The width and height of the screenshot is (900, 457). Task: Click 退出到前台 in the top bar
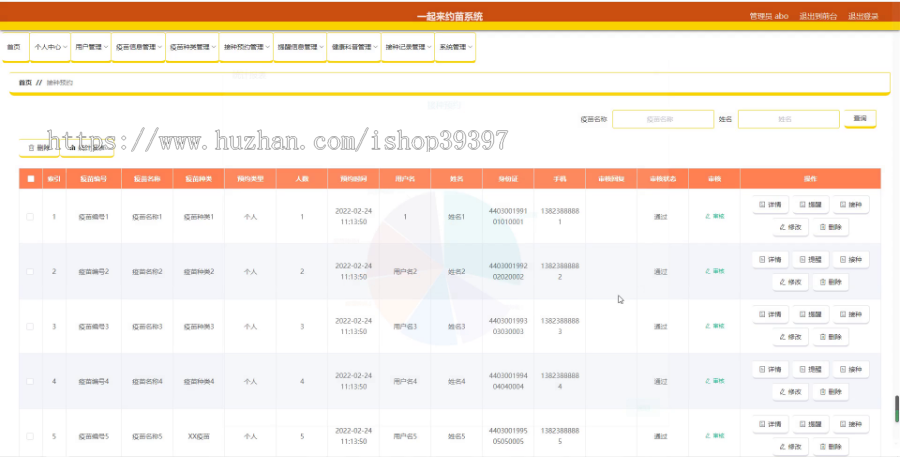point(818,16)
